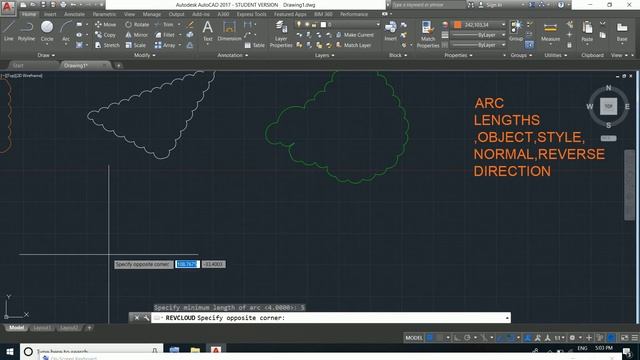Image resolution: width=640 pixels, height=360 pixels.
Task: Open the Insert ribbon tab
Action: (50, 14)
